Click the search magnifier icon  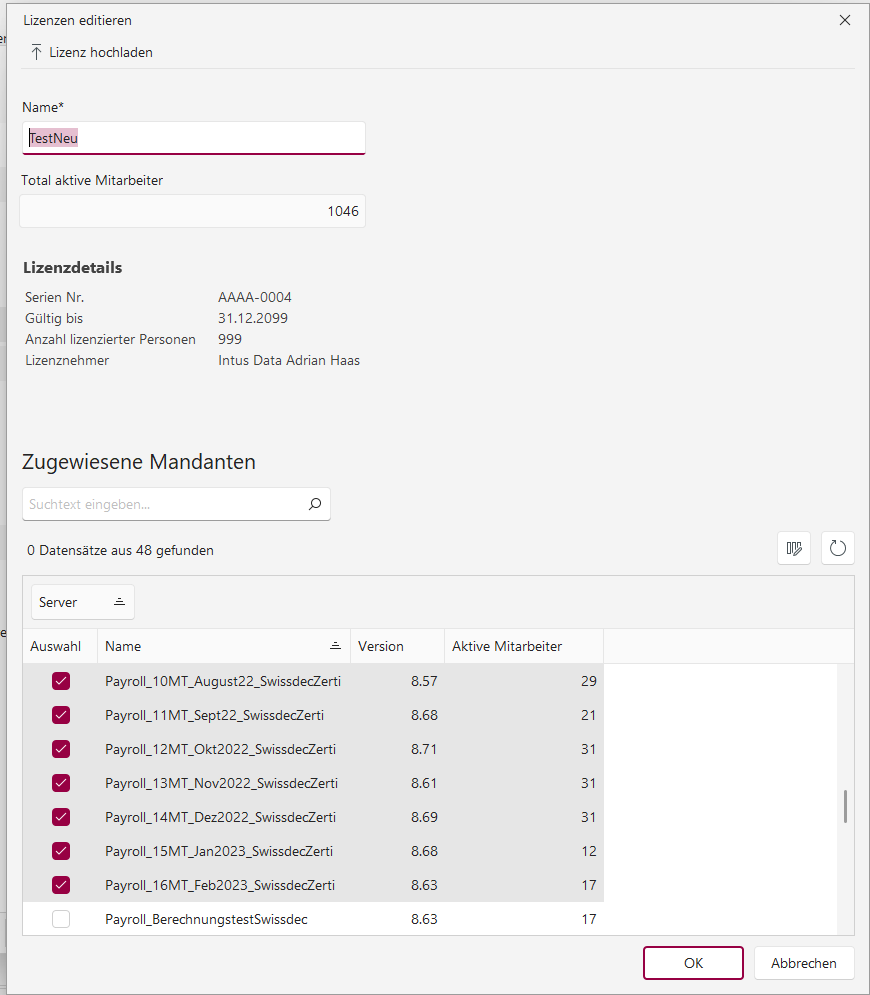[x=314, y=505]
